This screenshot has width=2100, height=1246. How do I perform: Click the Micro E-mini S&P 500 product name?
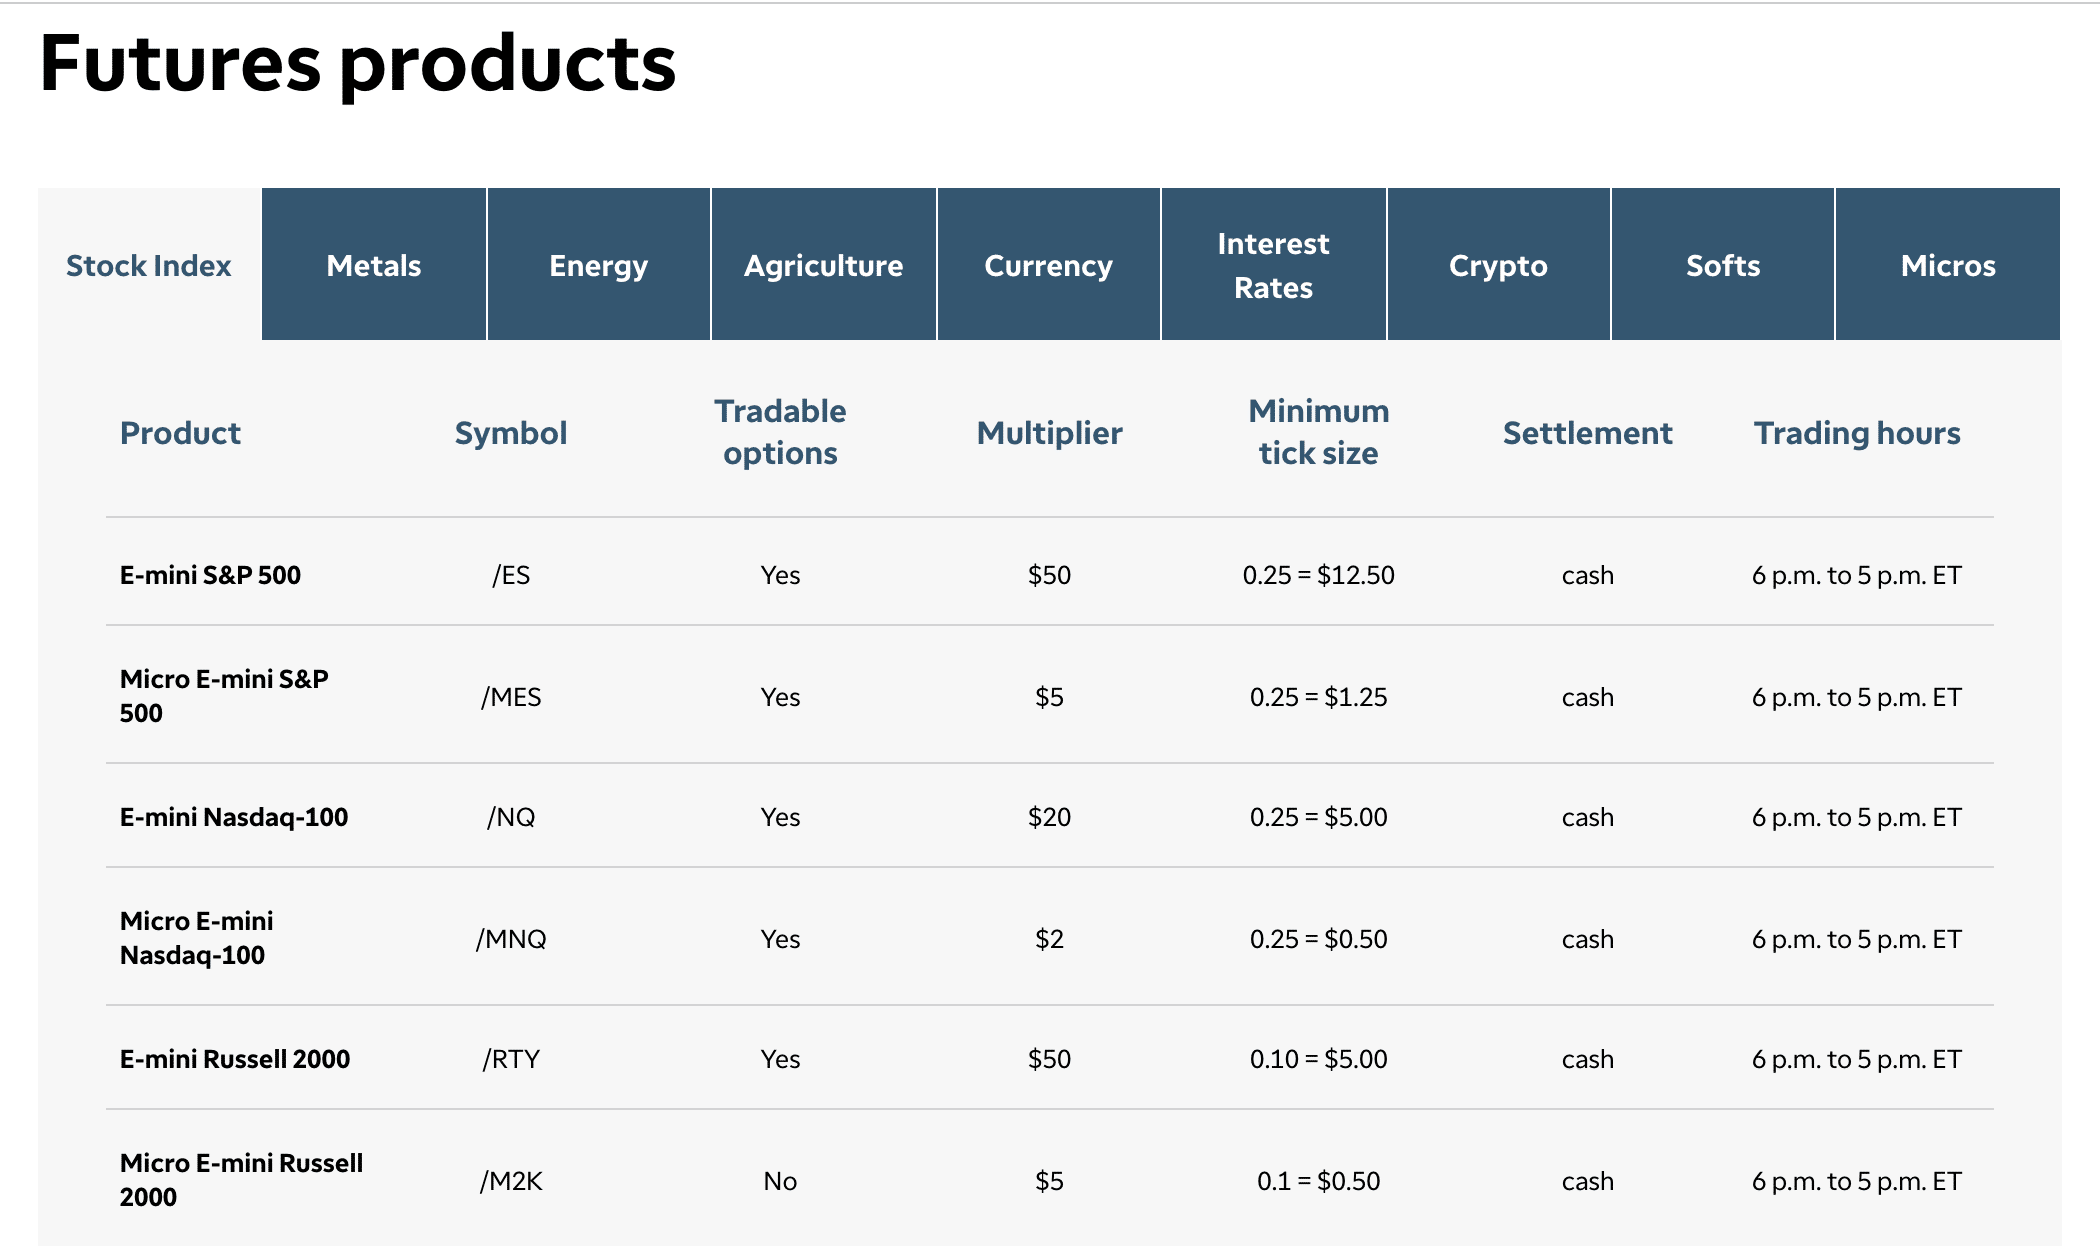[224, 696]
